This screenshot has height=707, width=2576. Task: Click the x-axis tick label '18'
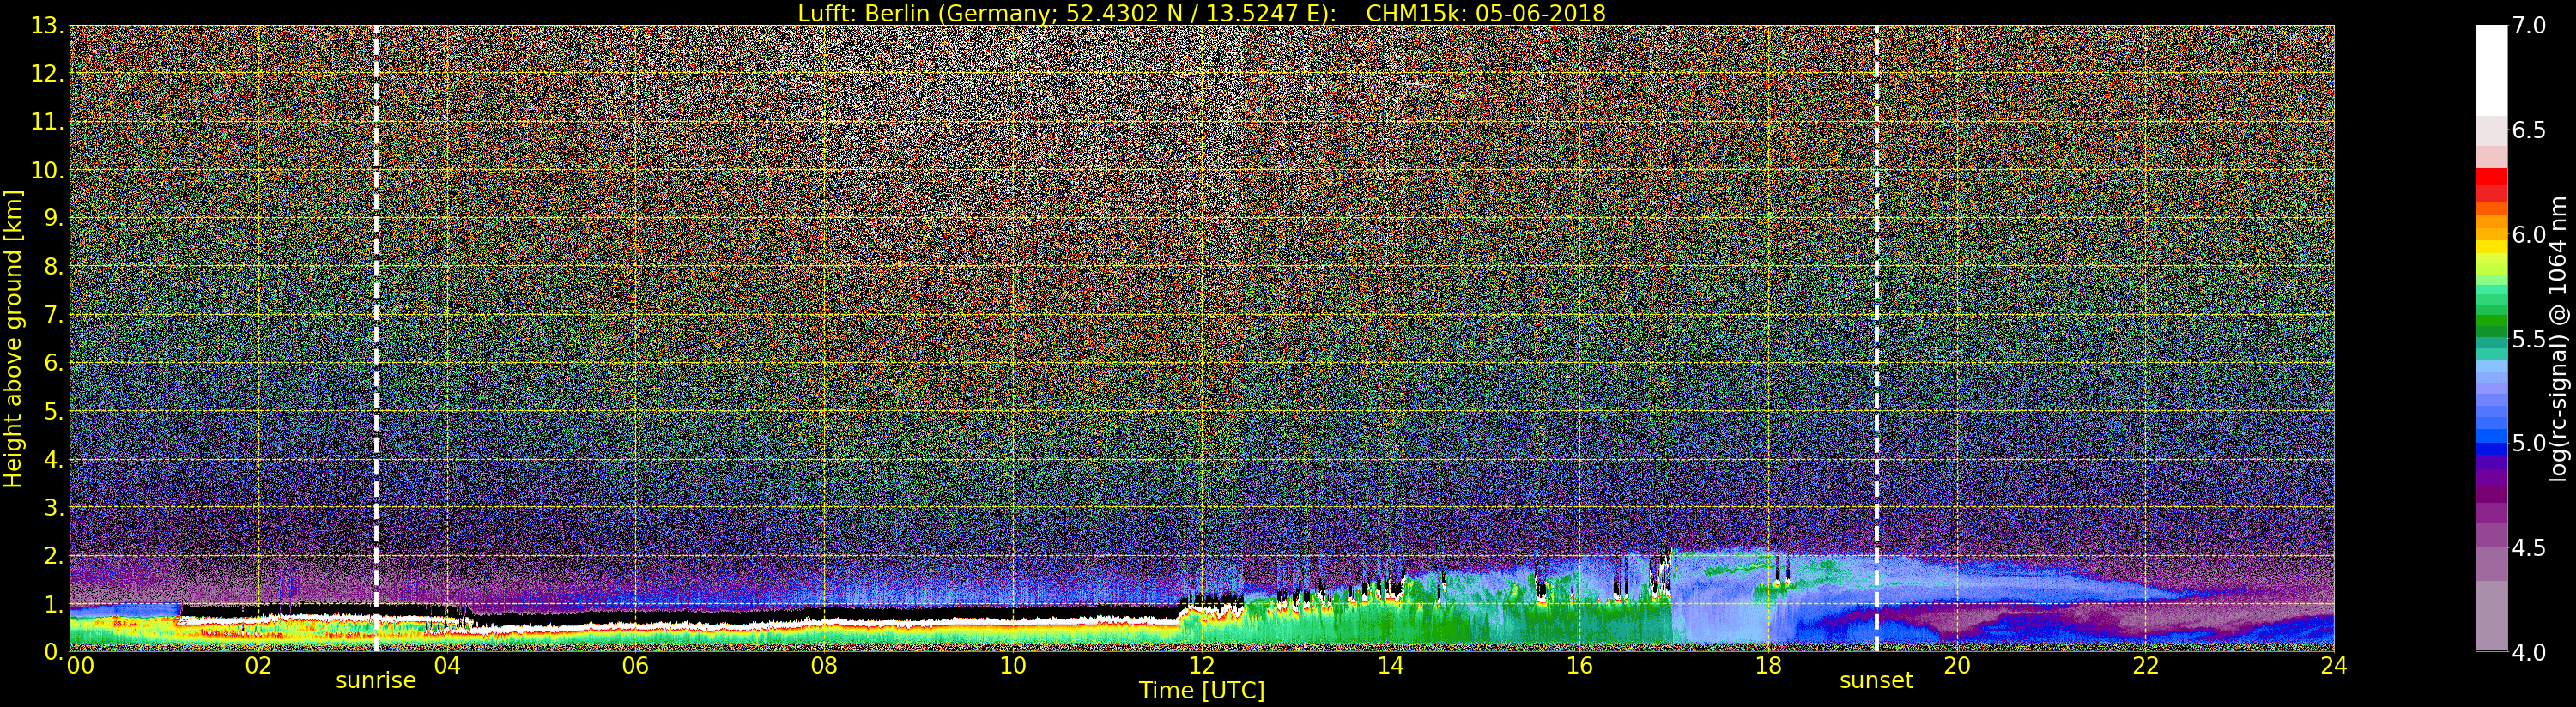tap(1768, 665)
